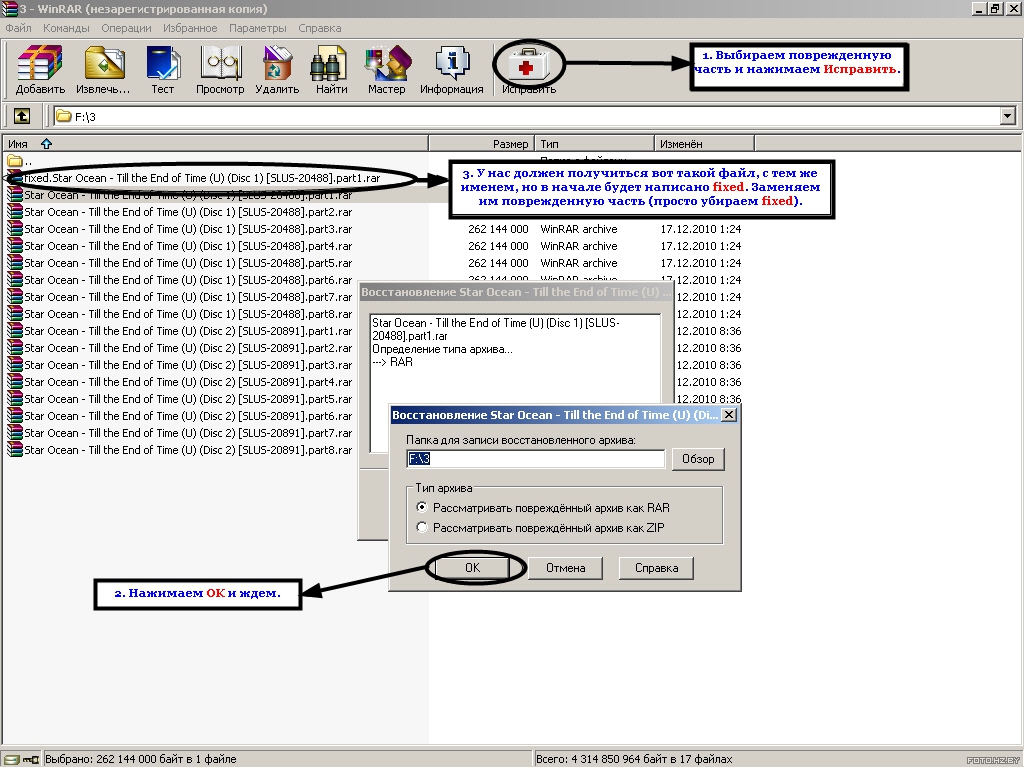Select Star Ocean Disc 1 part8.rar
The width and height of the screenshot is (1024, 768).
[188, 314]
